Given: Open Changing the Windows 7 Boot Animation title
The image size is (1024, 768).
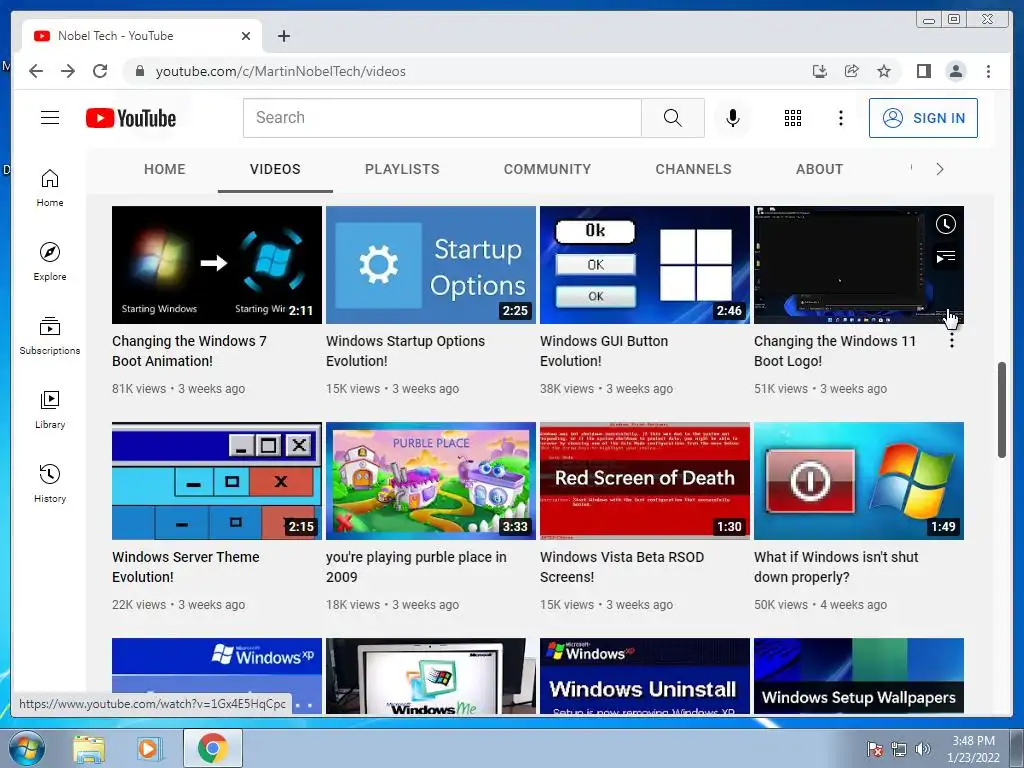Looking at the screenshot, I should pos(189,351).
